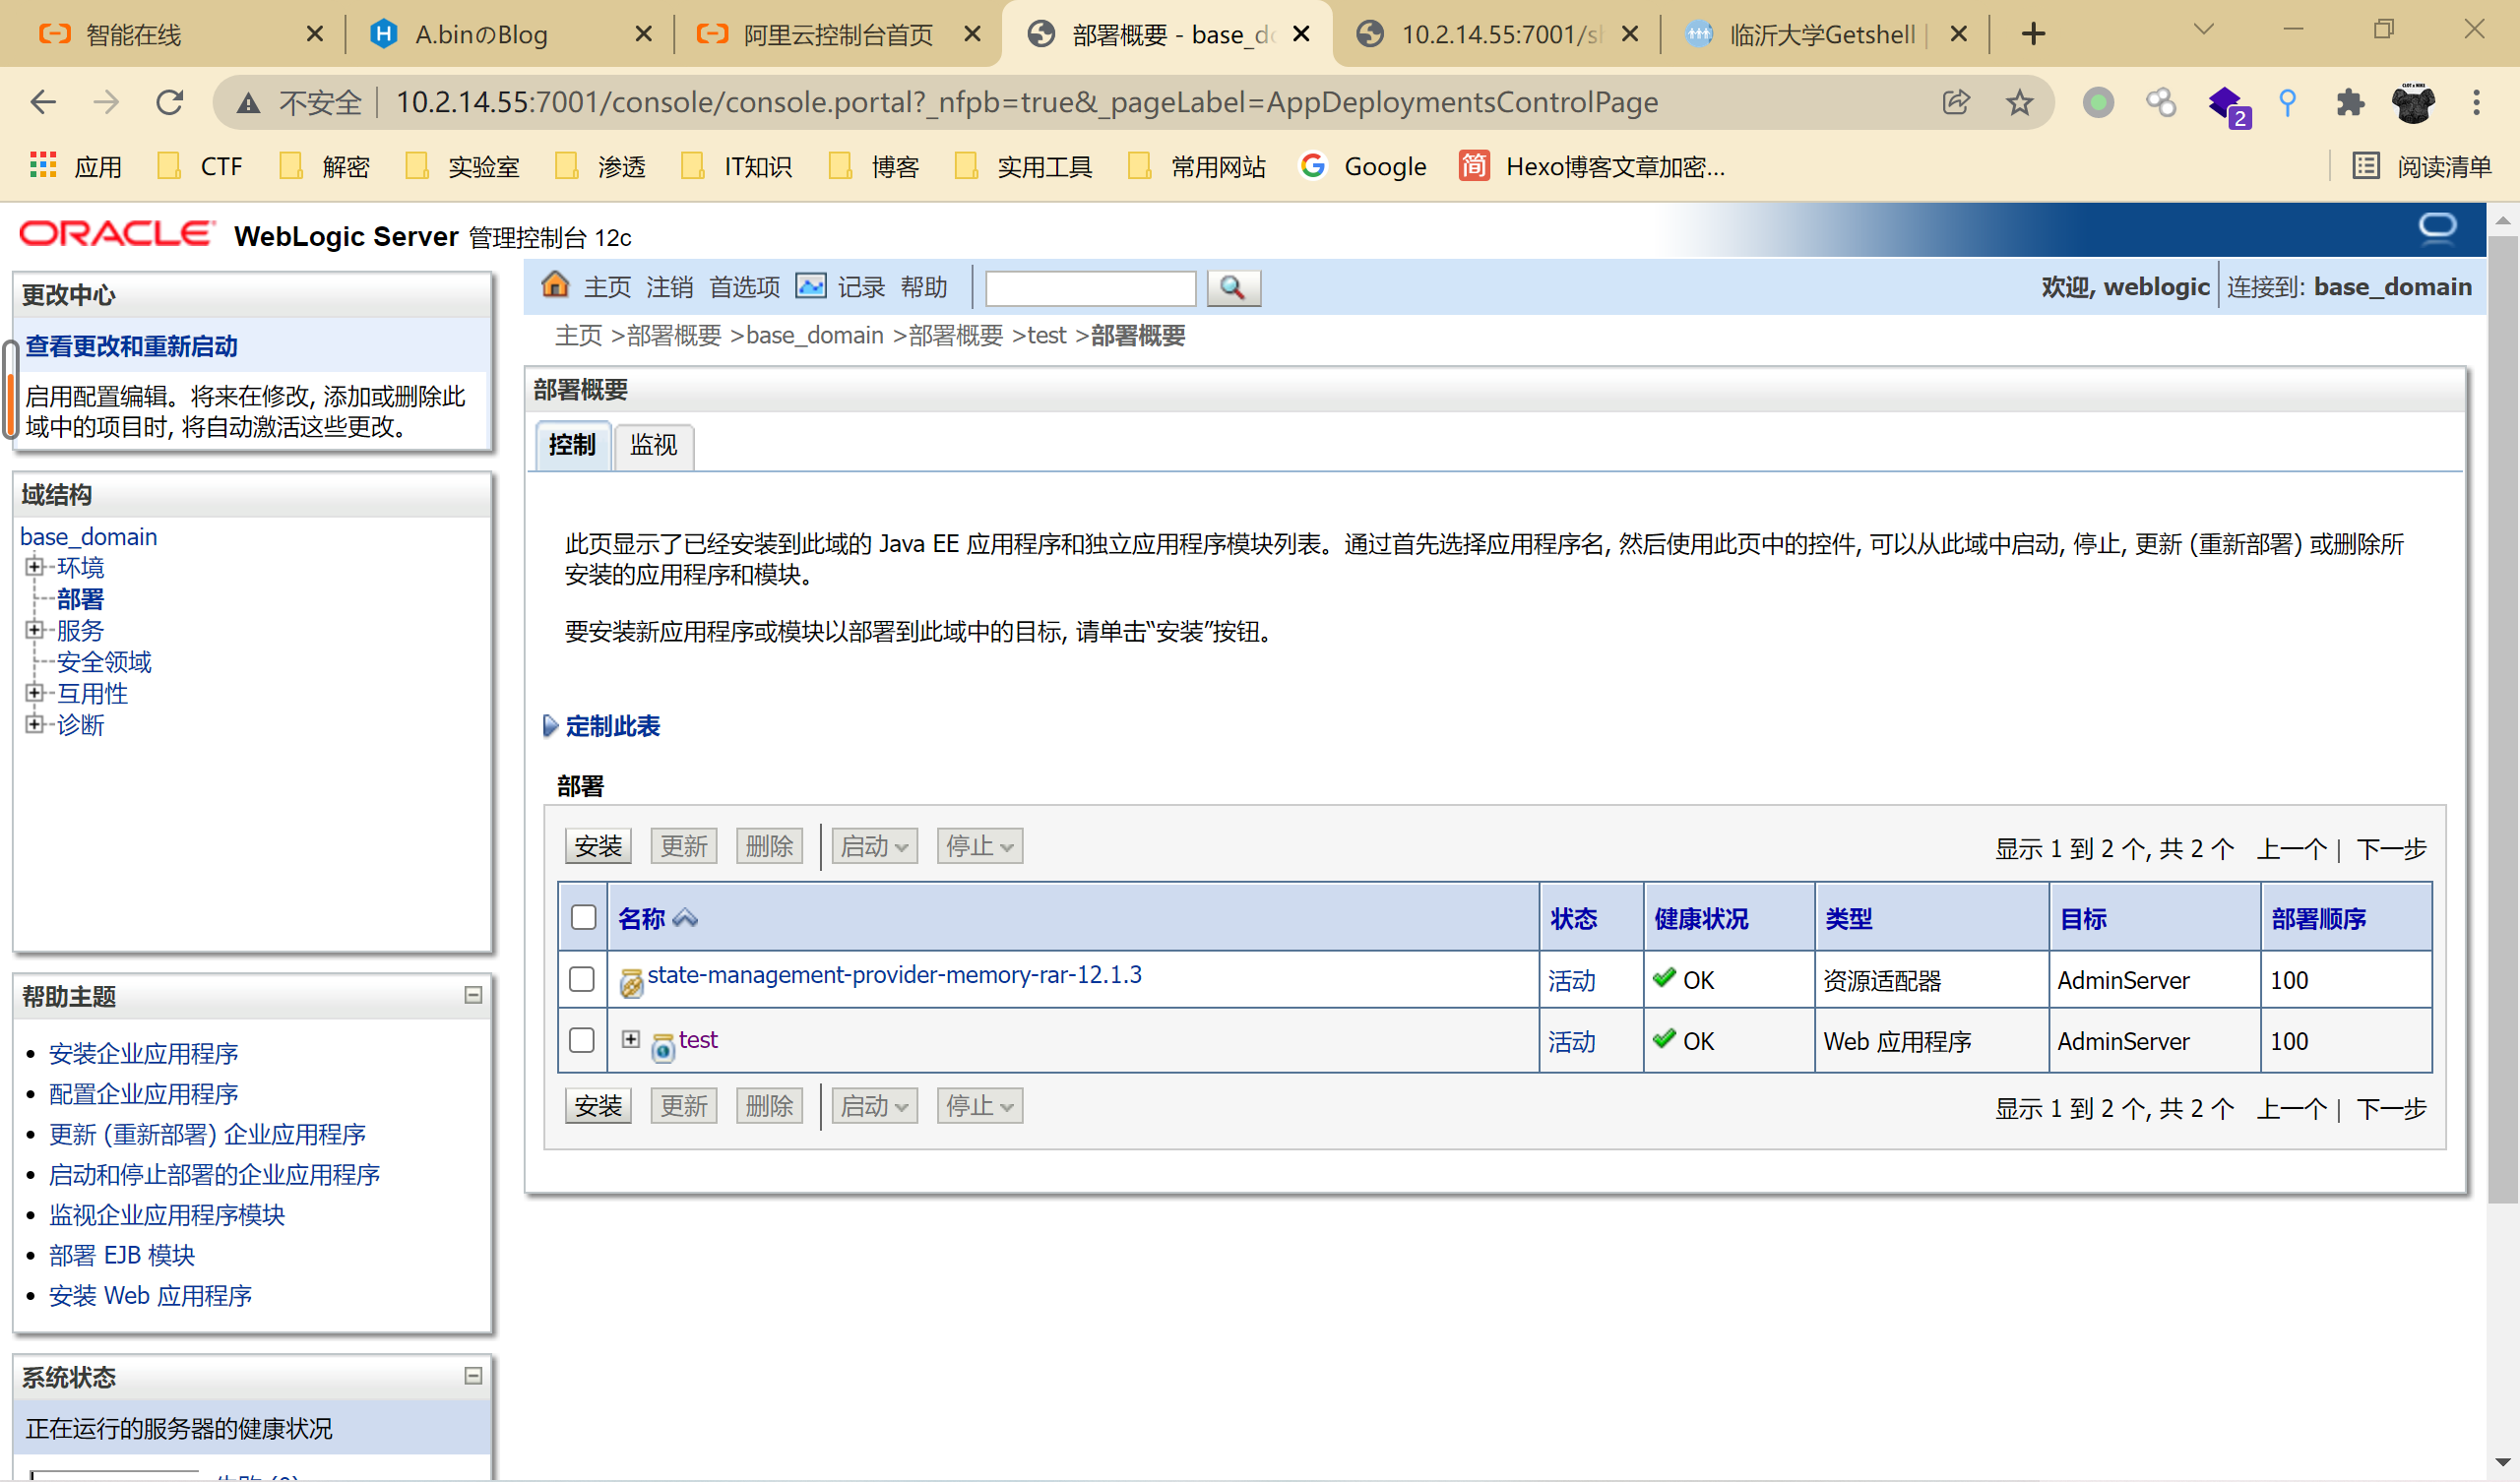Tick the checkbox for state-management-provider-memory-rar-12.1.3
Viewport: 2520px width, 1482px height.
[582, 979]
